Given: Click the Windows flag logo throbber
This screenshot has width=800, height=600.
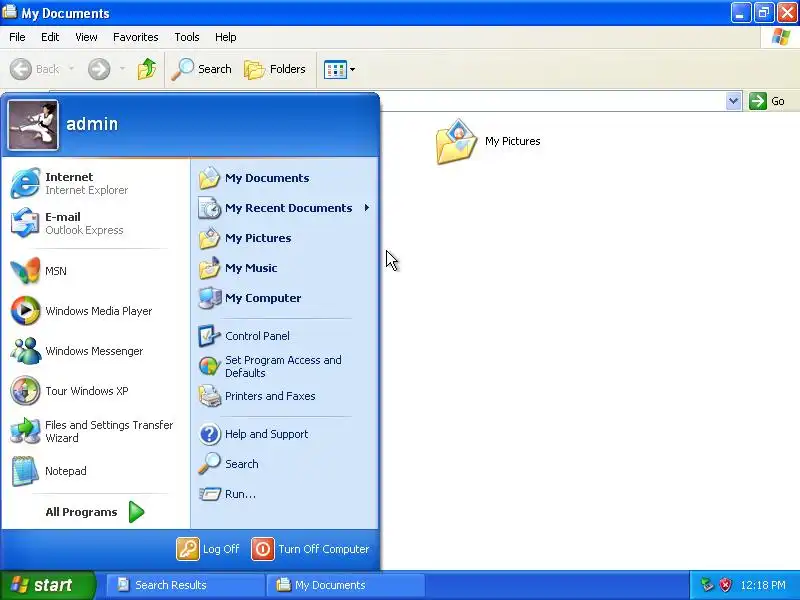Looking at the screenshot, I should (781, 37).
